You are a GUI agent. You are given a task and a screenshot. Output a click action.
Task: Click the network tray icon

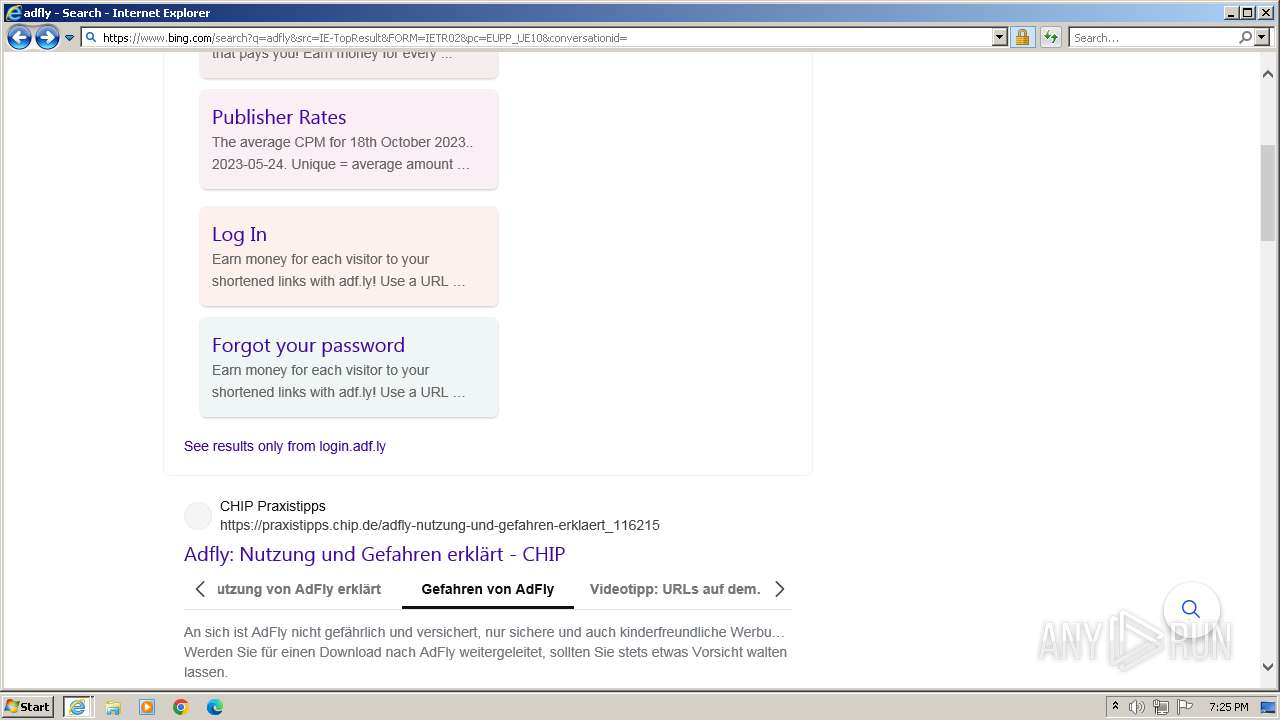(x=1161, y=707)
